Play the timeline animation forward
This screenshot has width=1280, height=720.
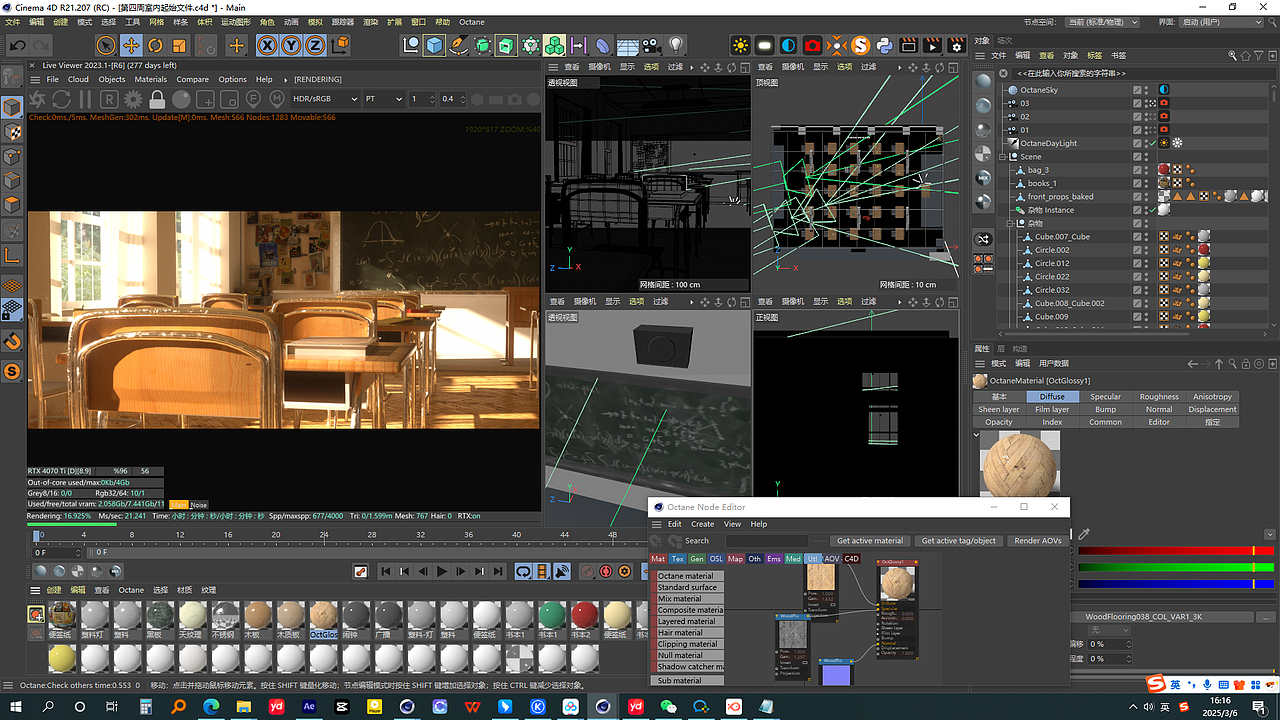point(442,572)
